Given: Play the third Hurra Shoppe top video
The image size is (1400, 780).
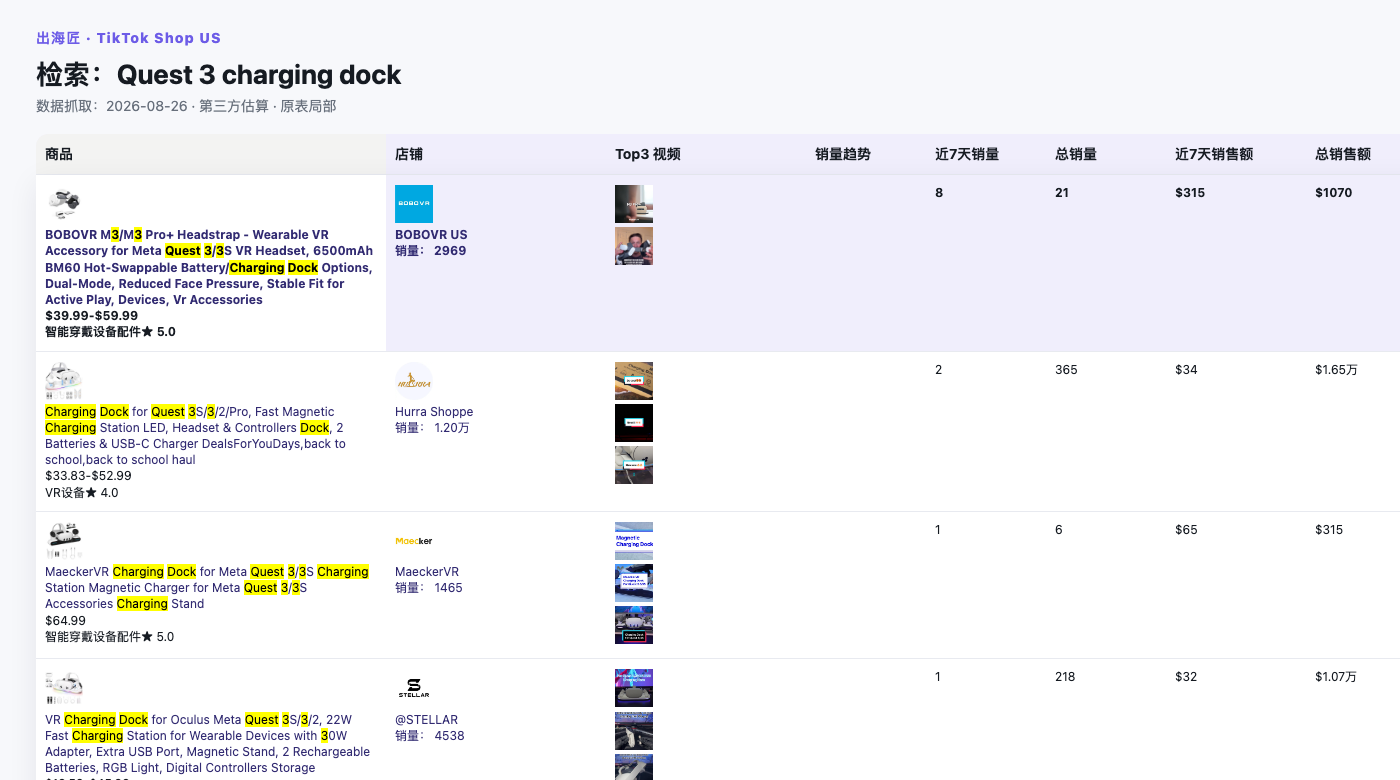Looking at the screenshot, I should pyautogui.click(x=634, y=465).
